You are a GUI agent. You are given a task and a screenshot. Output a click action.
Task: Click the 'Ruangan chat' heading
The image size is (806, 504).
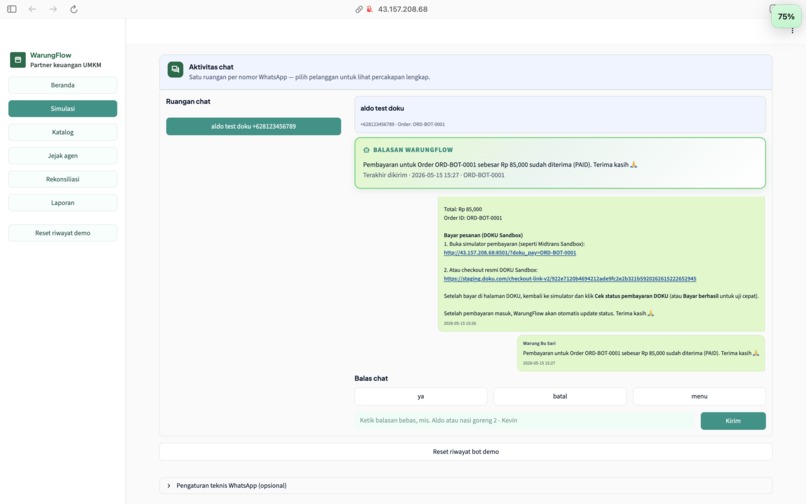tap(188, 101)
